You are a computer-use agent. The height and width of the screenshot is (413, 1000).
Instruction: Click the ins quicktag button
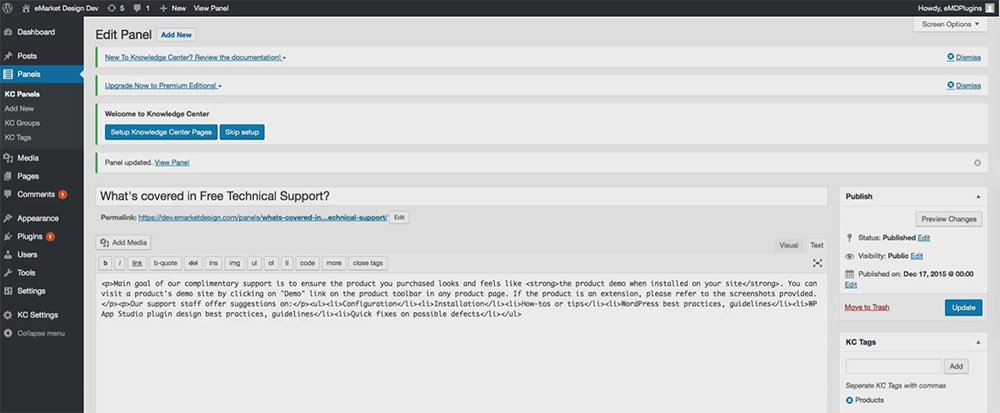click(214, 263)
